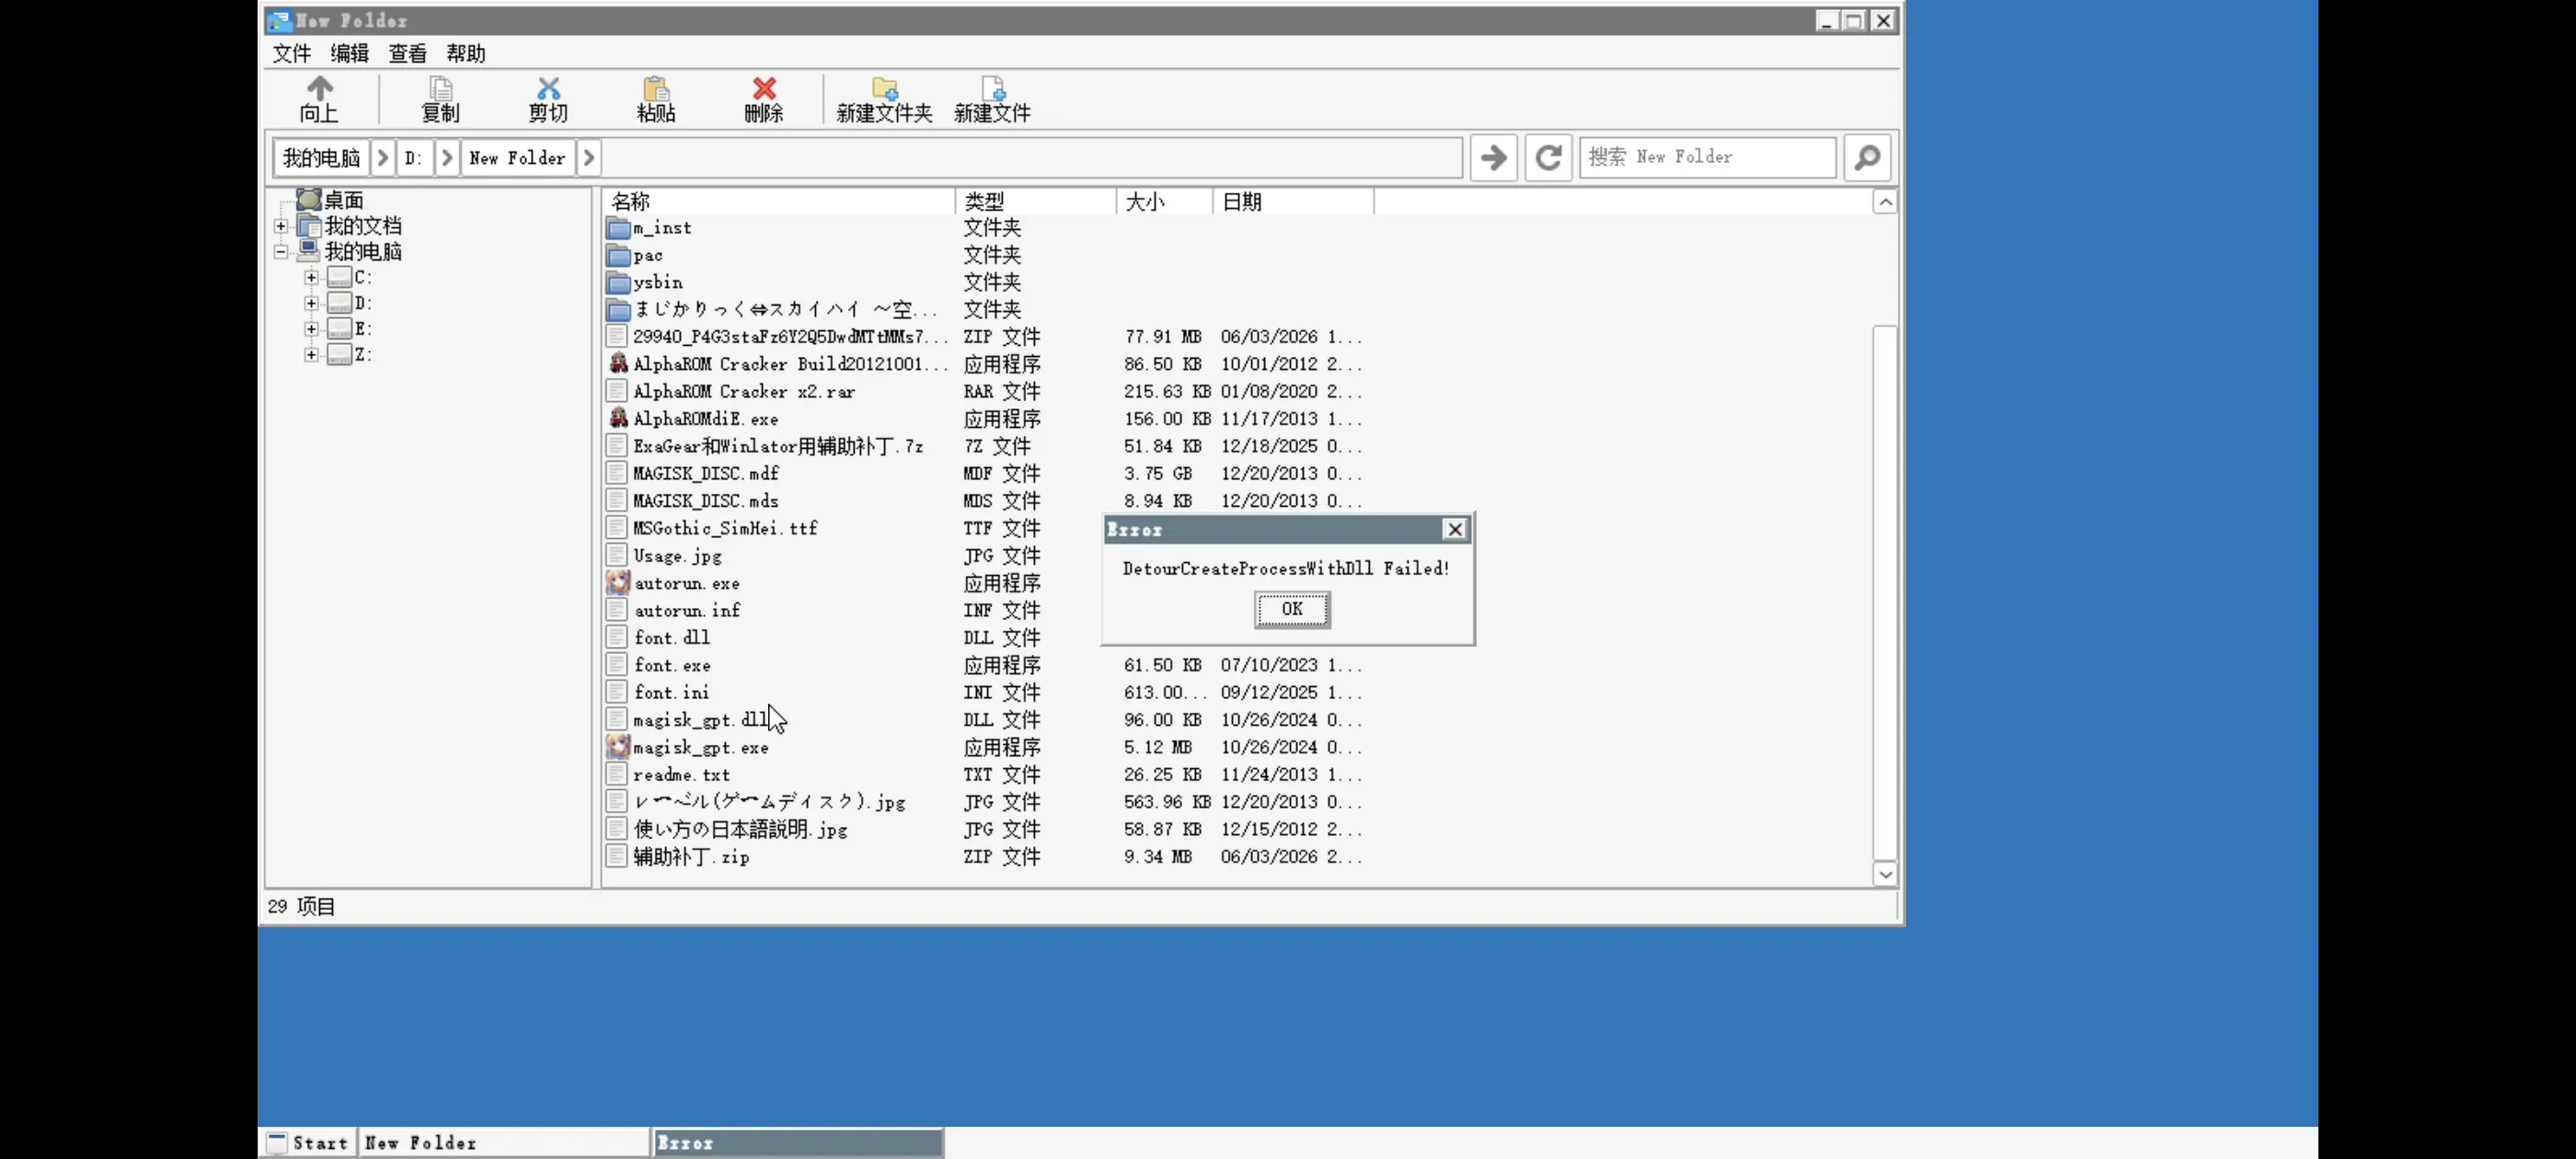Click the file list scroll down arrow
The height and width of the screenshot is (1159, 2576).
tap(1885, 874)
